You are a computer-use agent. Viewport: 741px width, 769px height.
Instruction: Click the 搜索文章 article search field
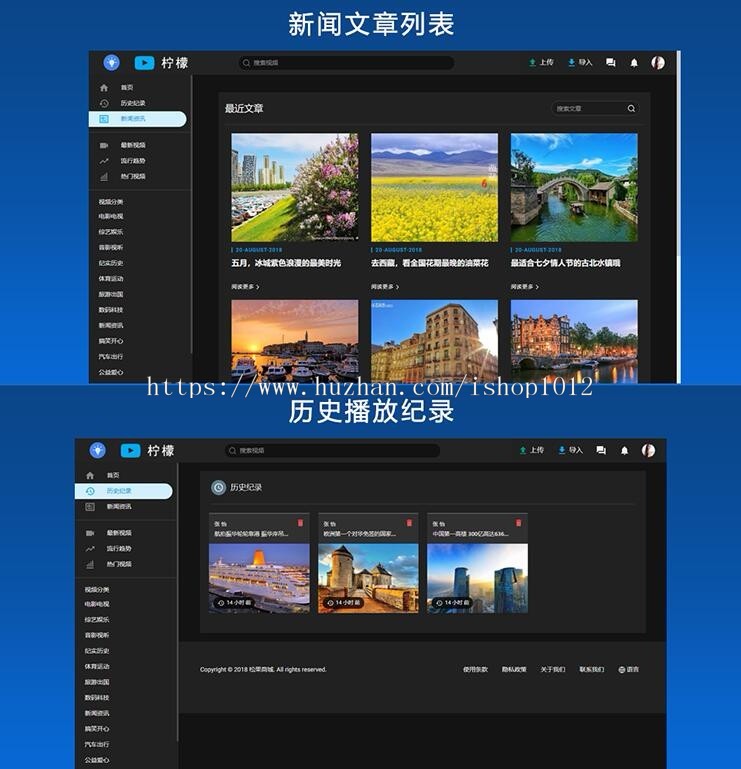[x=588, y=108]
